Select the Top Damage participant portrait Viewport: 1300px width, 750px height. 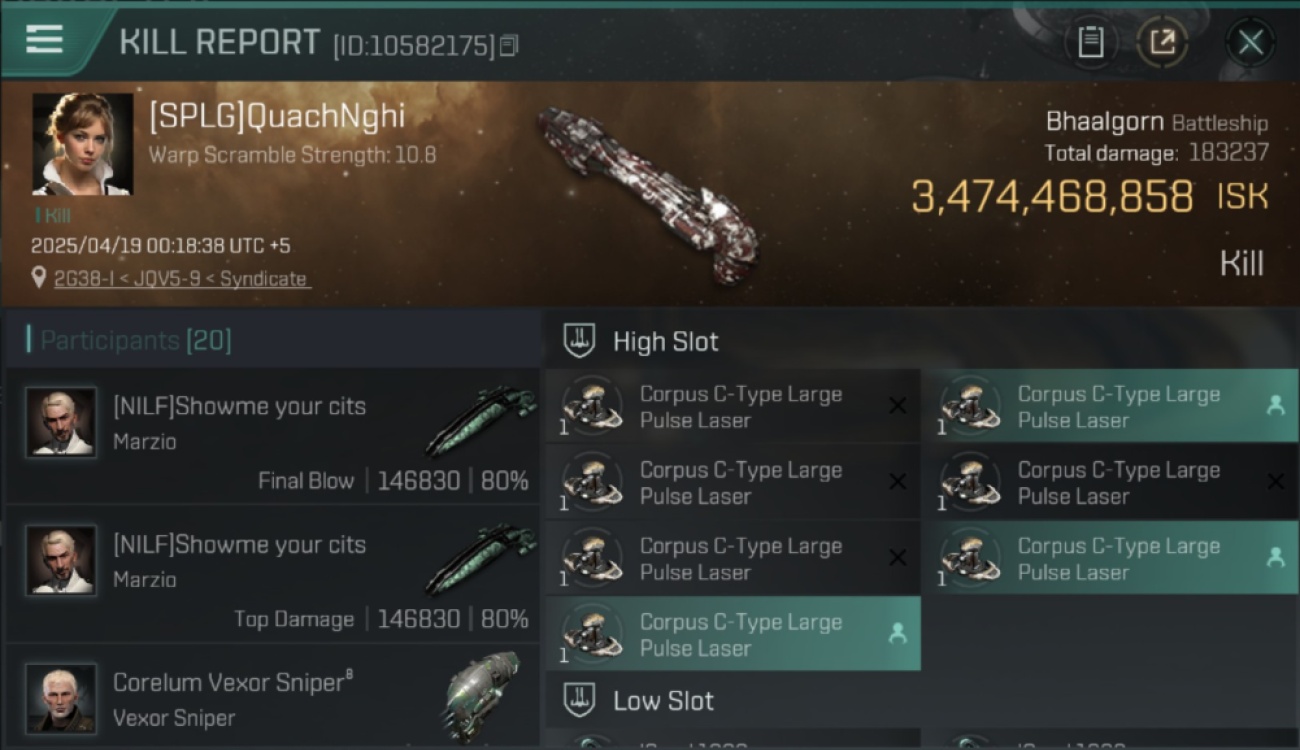(61, 560)
